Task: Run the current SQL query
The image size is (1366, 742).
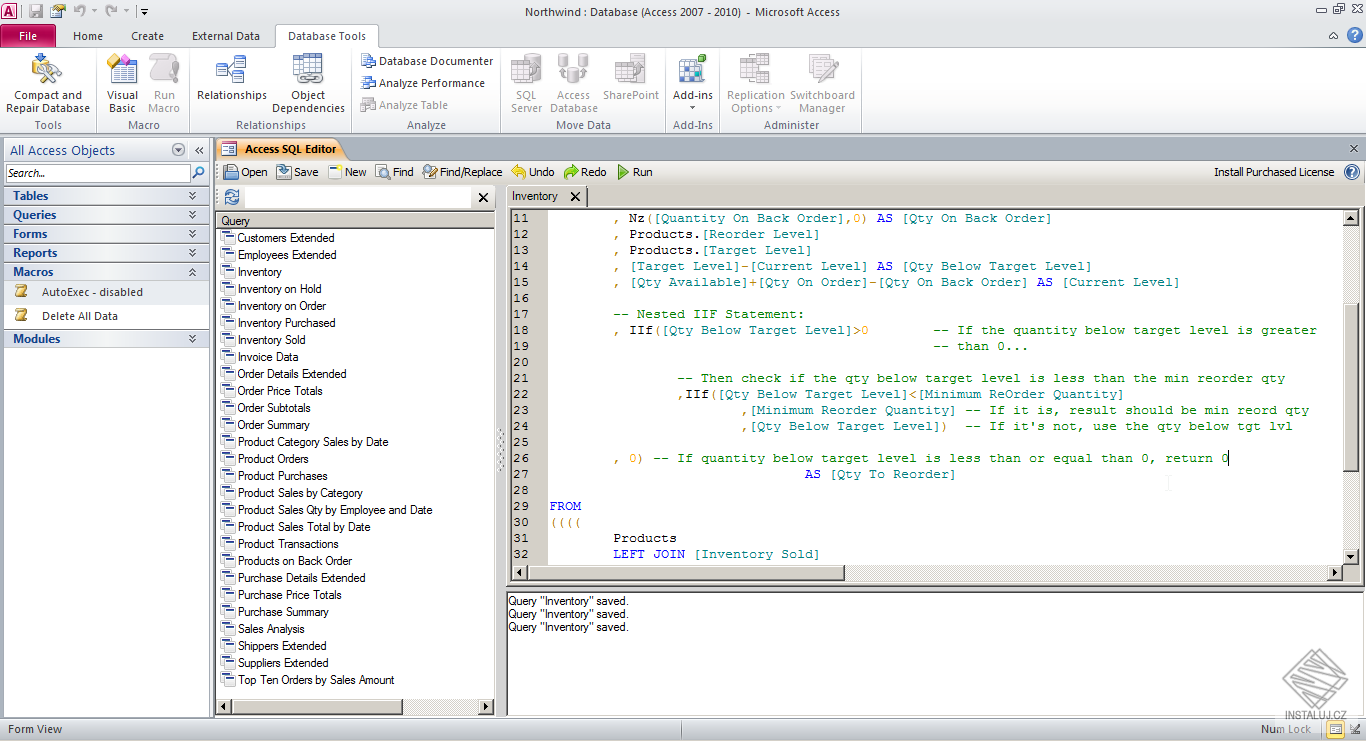Action: tap(635, 172)
